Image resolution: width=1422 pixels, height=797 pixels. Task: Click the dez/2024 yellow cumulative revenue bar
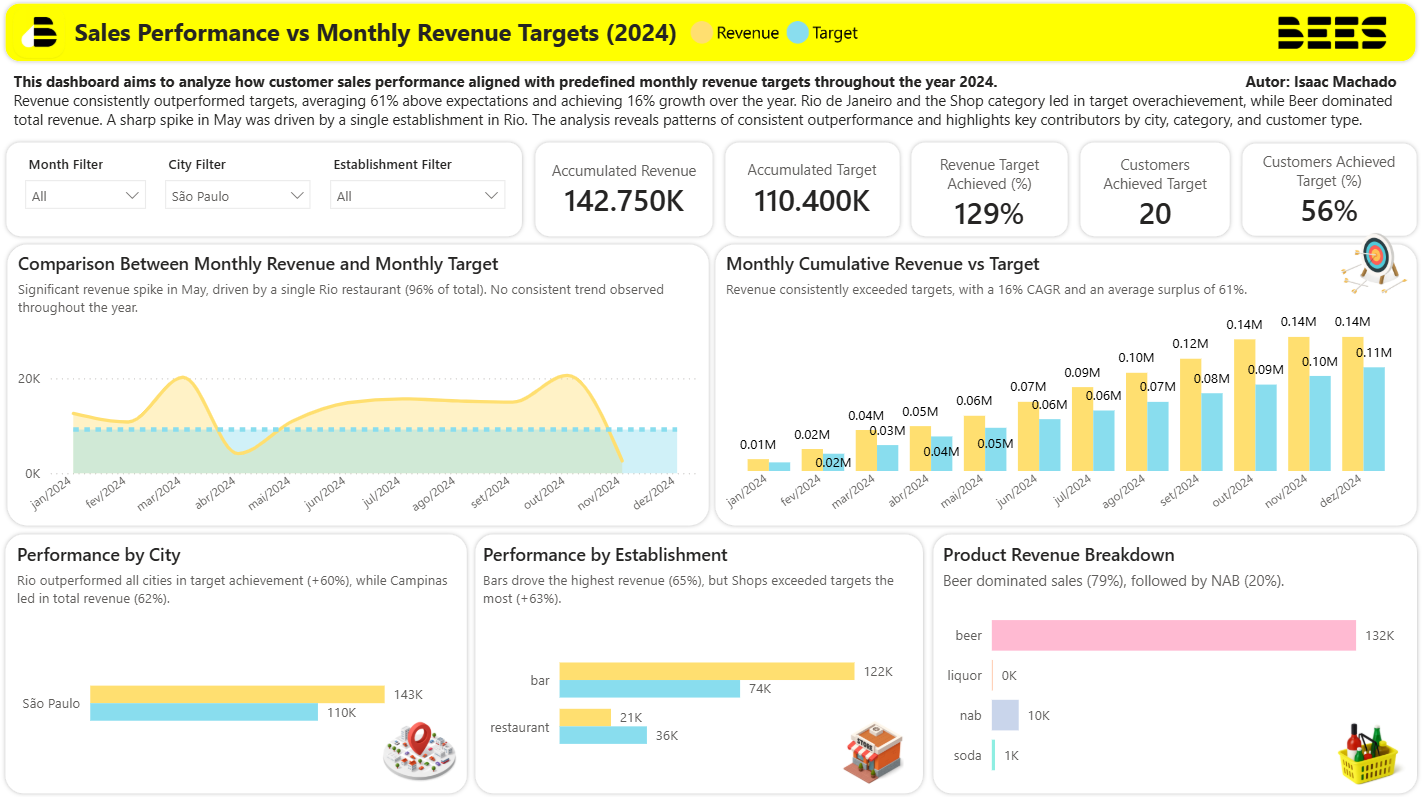click(1352, 404)
